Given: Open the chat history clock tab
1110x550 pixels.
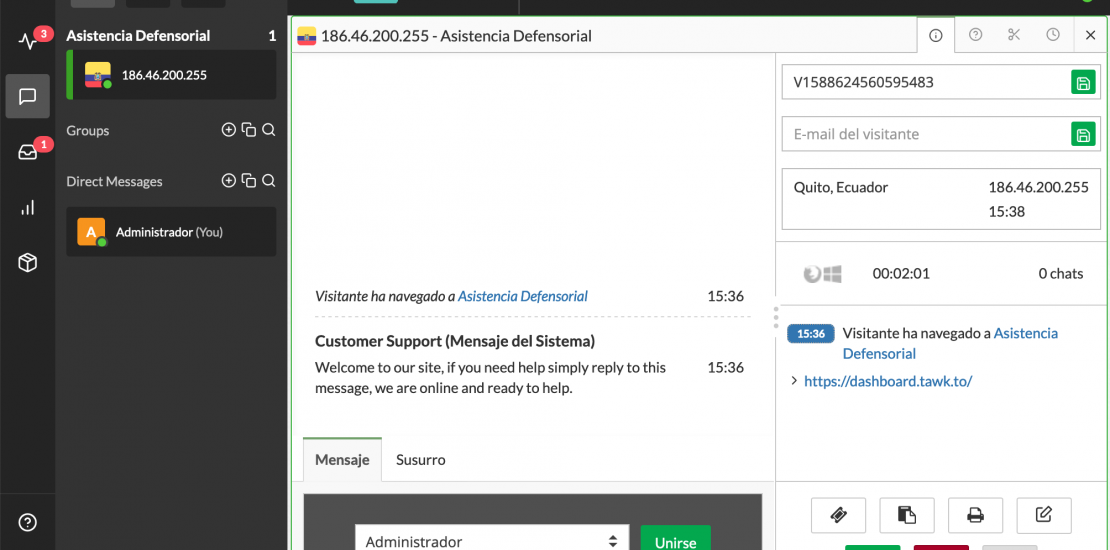Looking at the screenshot, I should coord(1053,34).
